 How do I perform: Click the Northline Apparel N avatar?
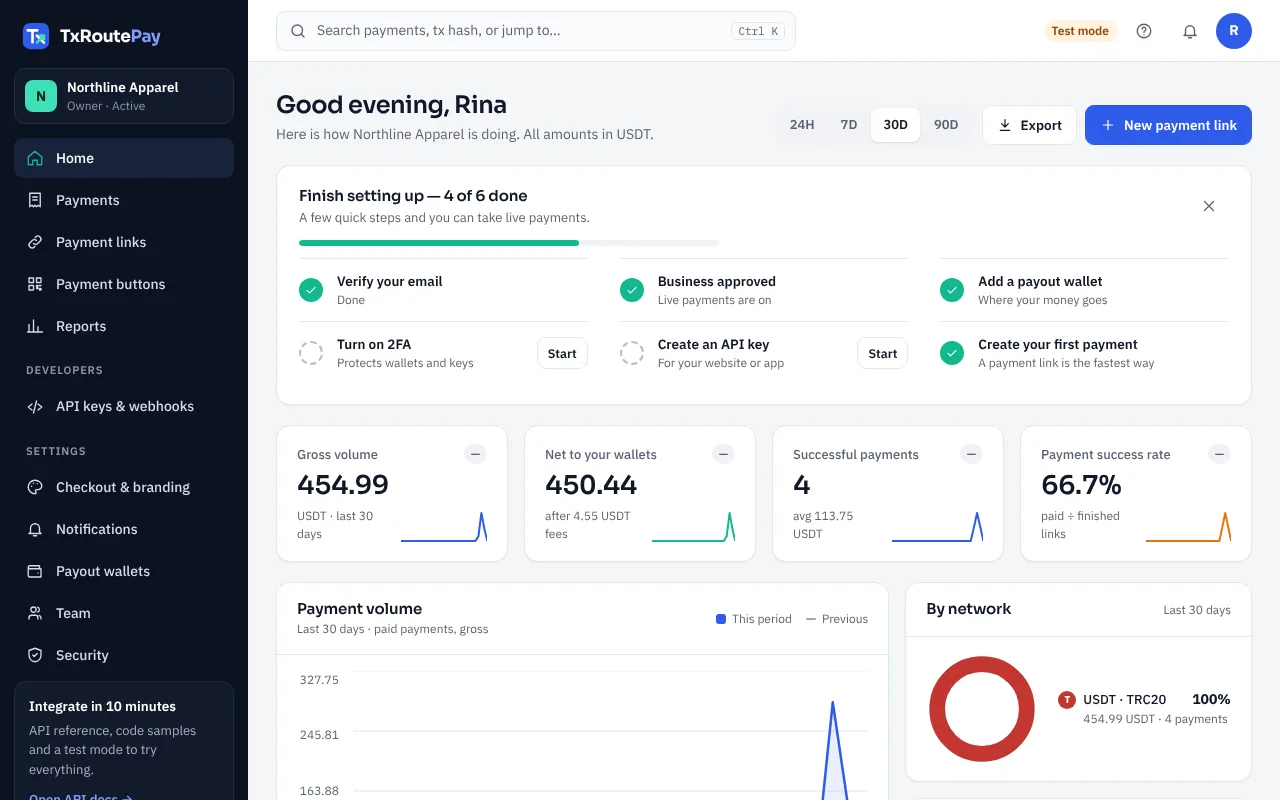point(41,96)
